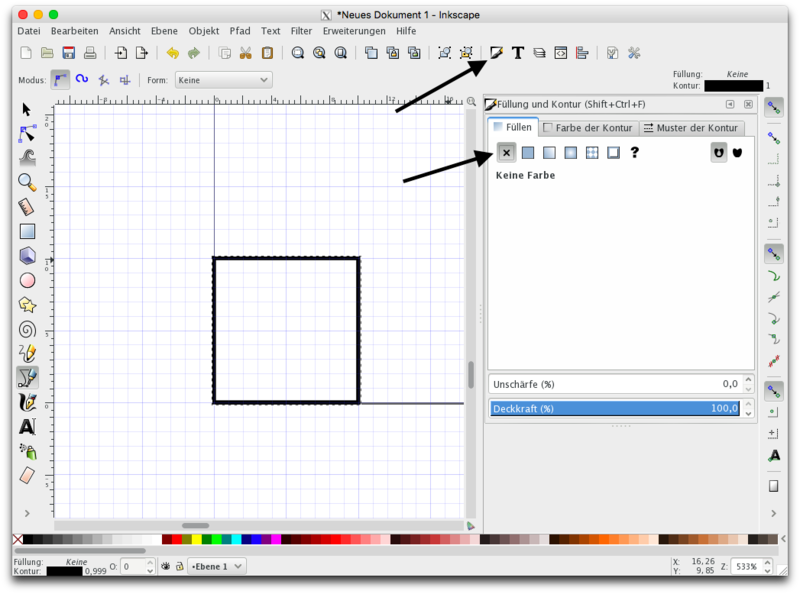Click the canvas horizontal scrollbar
This screenshot has height=594, width=800.
pyautogui.click(x=195, y=524)
